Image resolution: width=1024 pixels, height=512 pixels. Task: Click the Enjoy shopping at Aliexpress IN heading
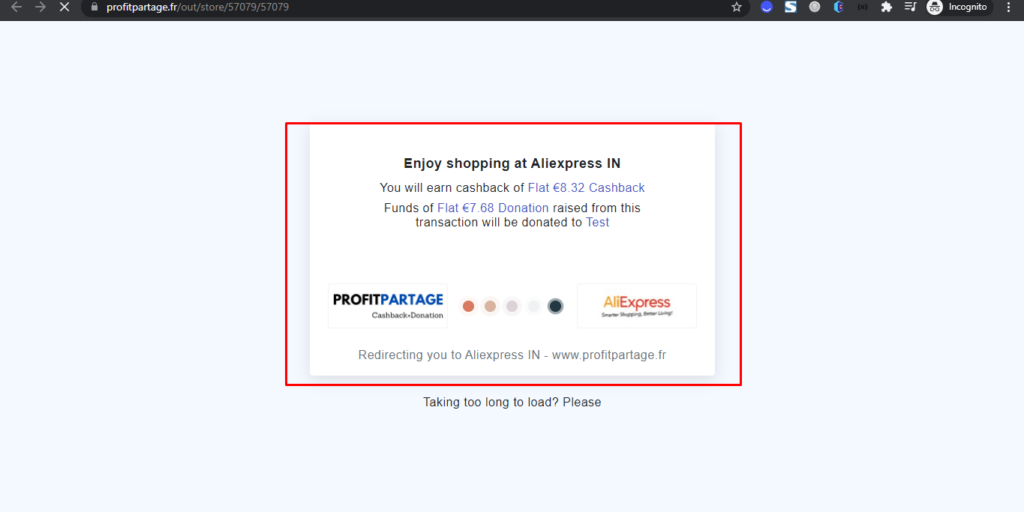(512, 164)
